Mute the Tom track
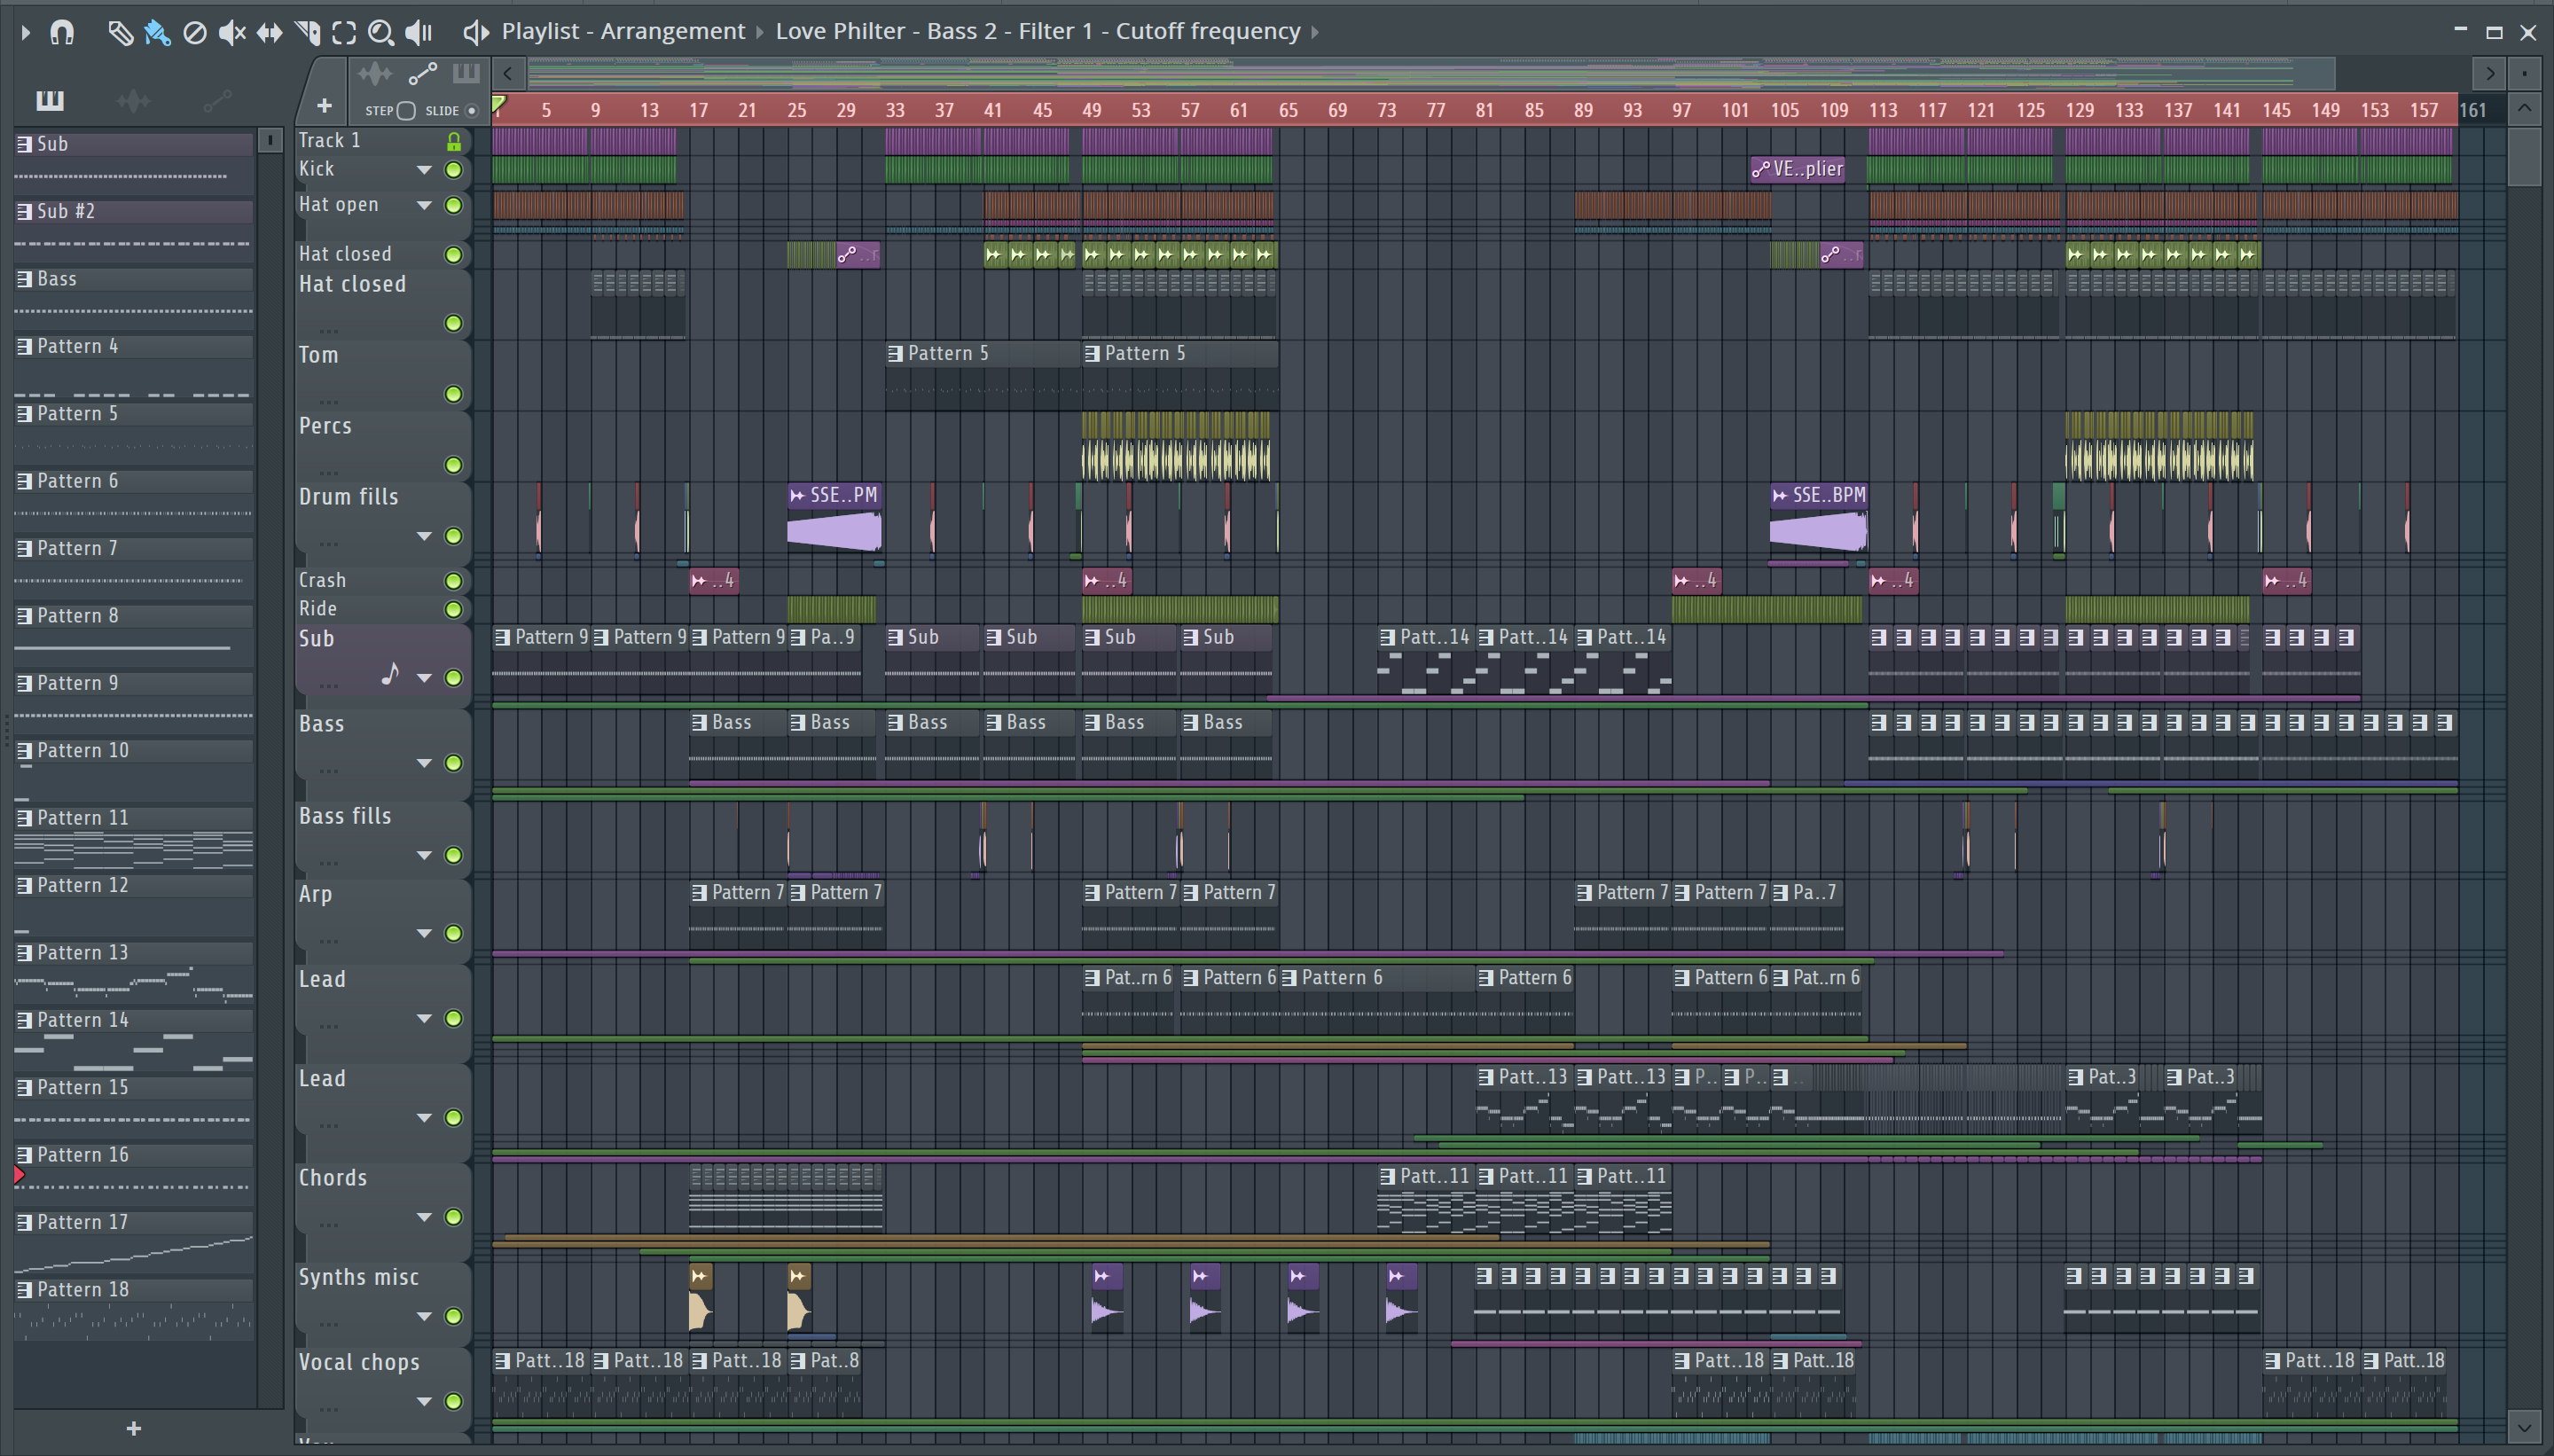The width and height of the screenshot is (2554, 1456). click(453, 394)
